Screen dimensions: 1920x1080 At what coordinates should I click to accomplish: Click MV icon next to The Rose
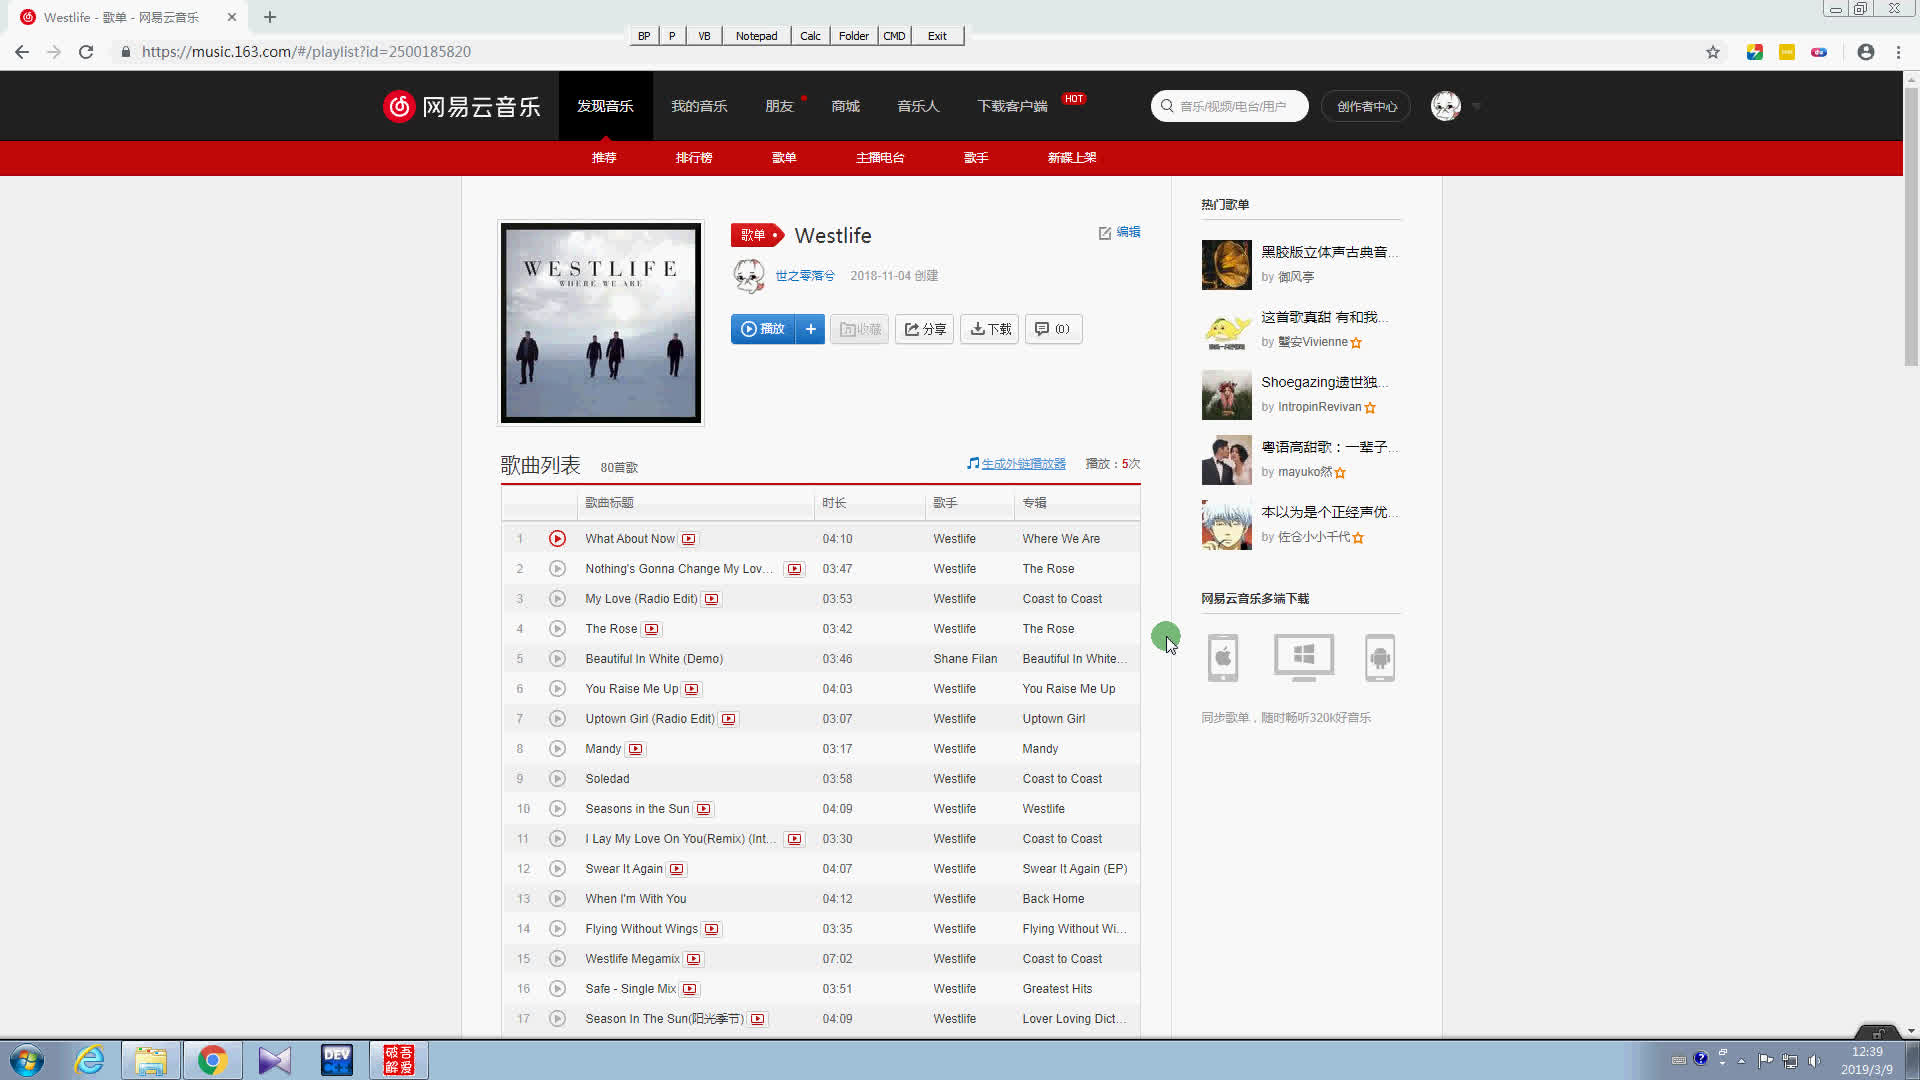tap(652, 629)
